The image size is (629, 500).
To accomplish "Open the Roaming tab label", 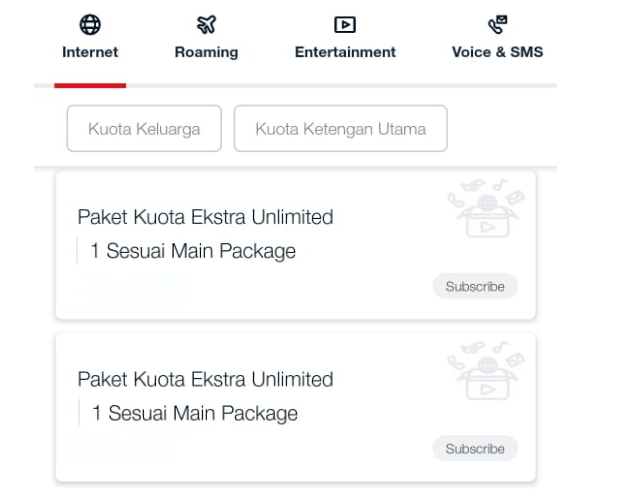I will pyautogui.click(x=207, y=53).
